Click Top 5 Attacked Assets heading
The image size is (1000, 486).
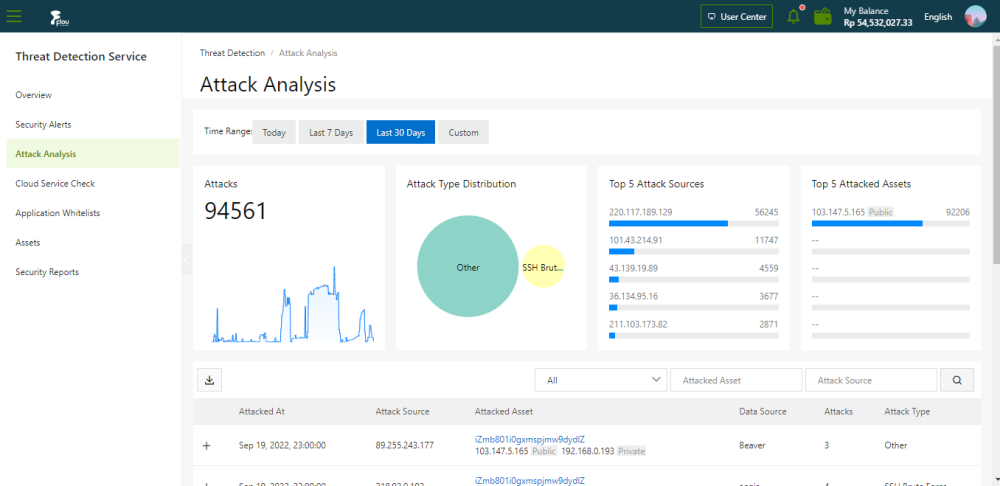pos(862,184)
